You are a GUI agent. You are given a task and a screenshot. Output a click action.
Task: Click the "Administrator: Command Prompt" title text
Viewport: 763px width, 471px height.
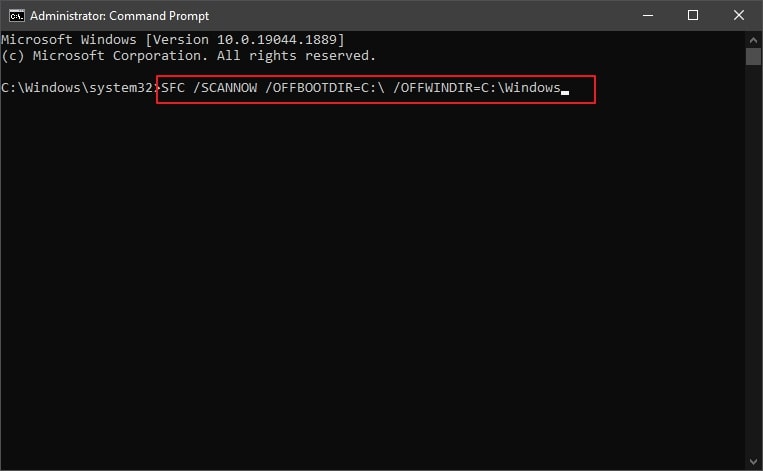pos(119,16)
